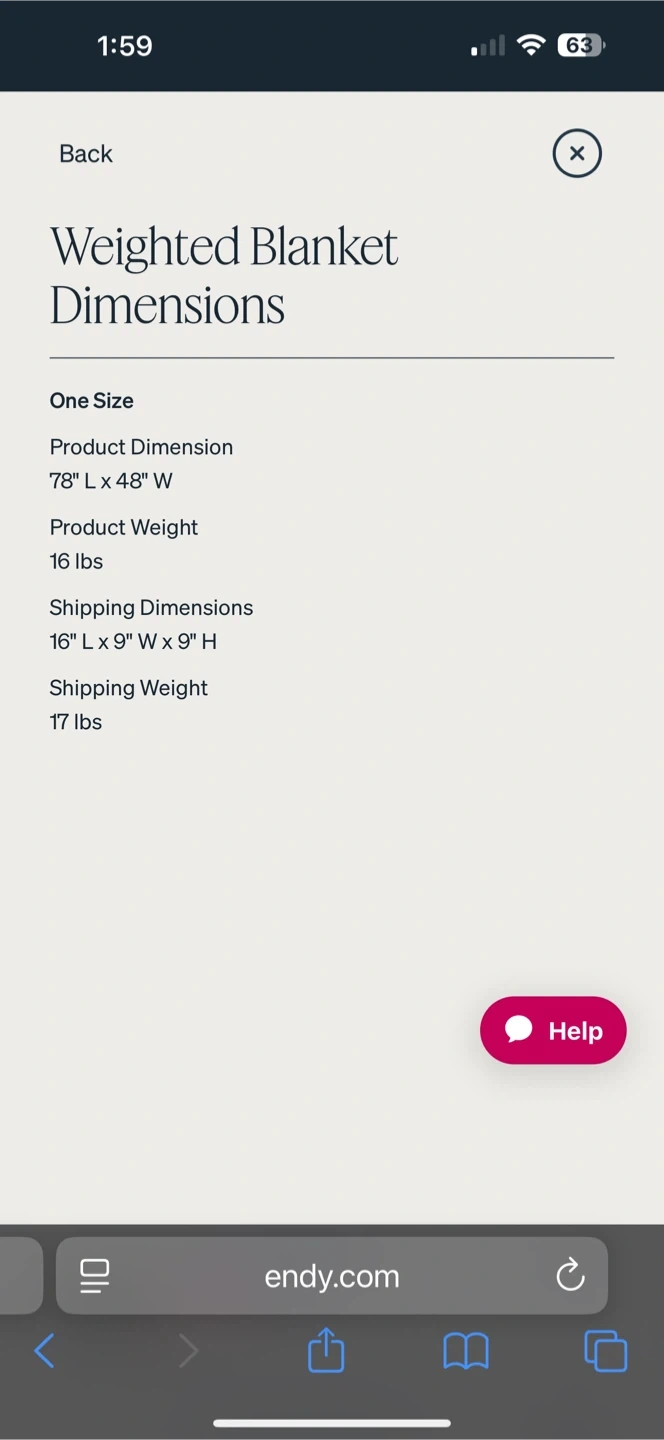The image size is (664, 1440).
Task: Tap the home indicator bar
Action: [x=332, y=1423]
